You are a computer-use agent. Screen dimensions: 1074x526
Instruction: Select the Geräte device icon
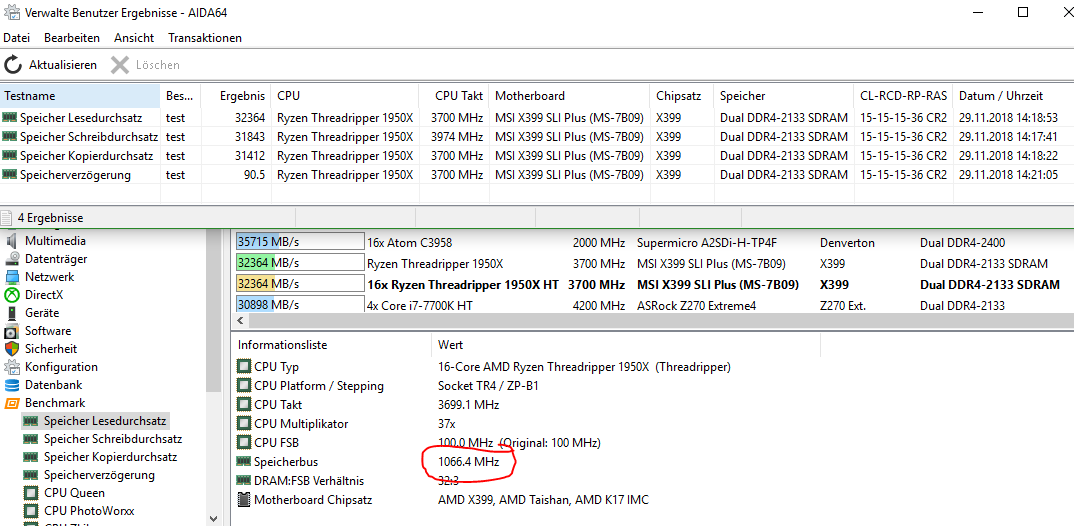(x=12, y=313)
